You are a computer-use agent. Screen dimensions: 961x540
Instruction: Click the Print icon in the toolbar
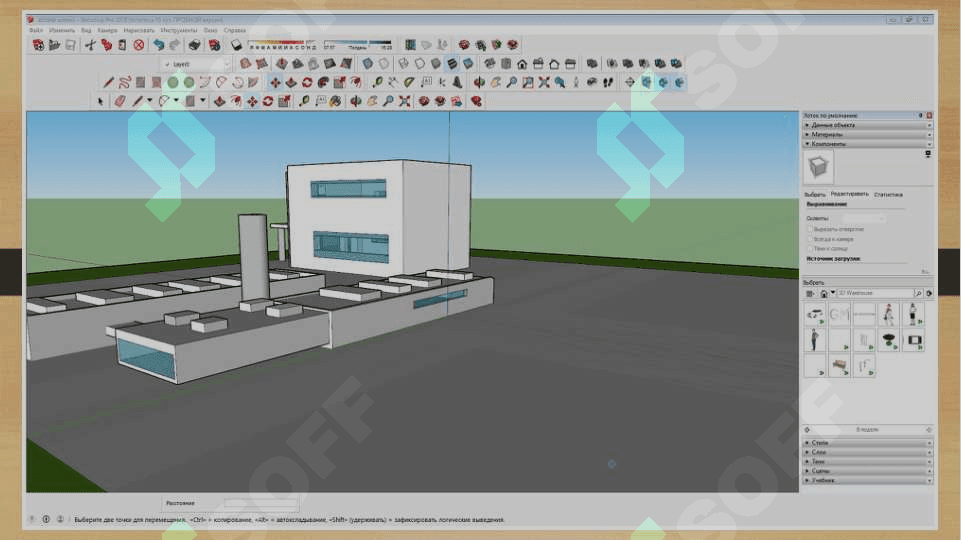point(196,45)
